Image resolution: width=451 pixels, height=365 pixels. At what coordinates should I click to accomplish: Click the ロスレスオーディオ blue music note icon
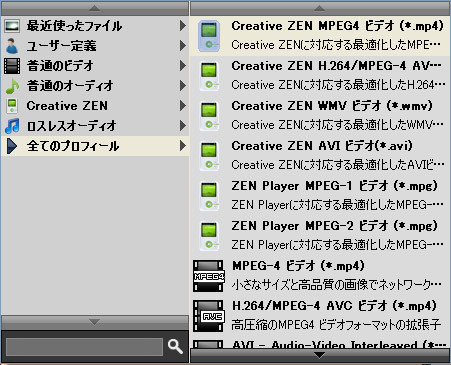click(x=12, y=126)
